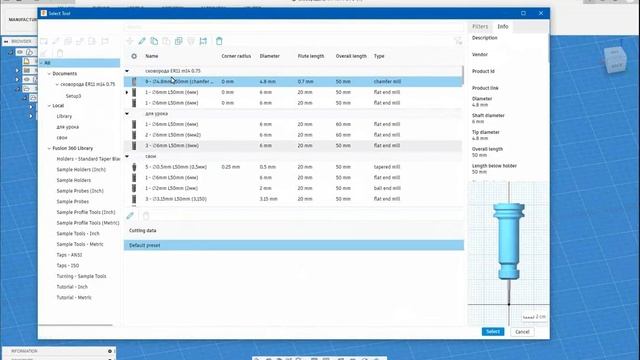Select the Sample Probes library
Viewport: 640px width, 360px height.
[73, 202]
